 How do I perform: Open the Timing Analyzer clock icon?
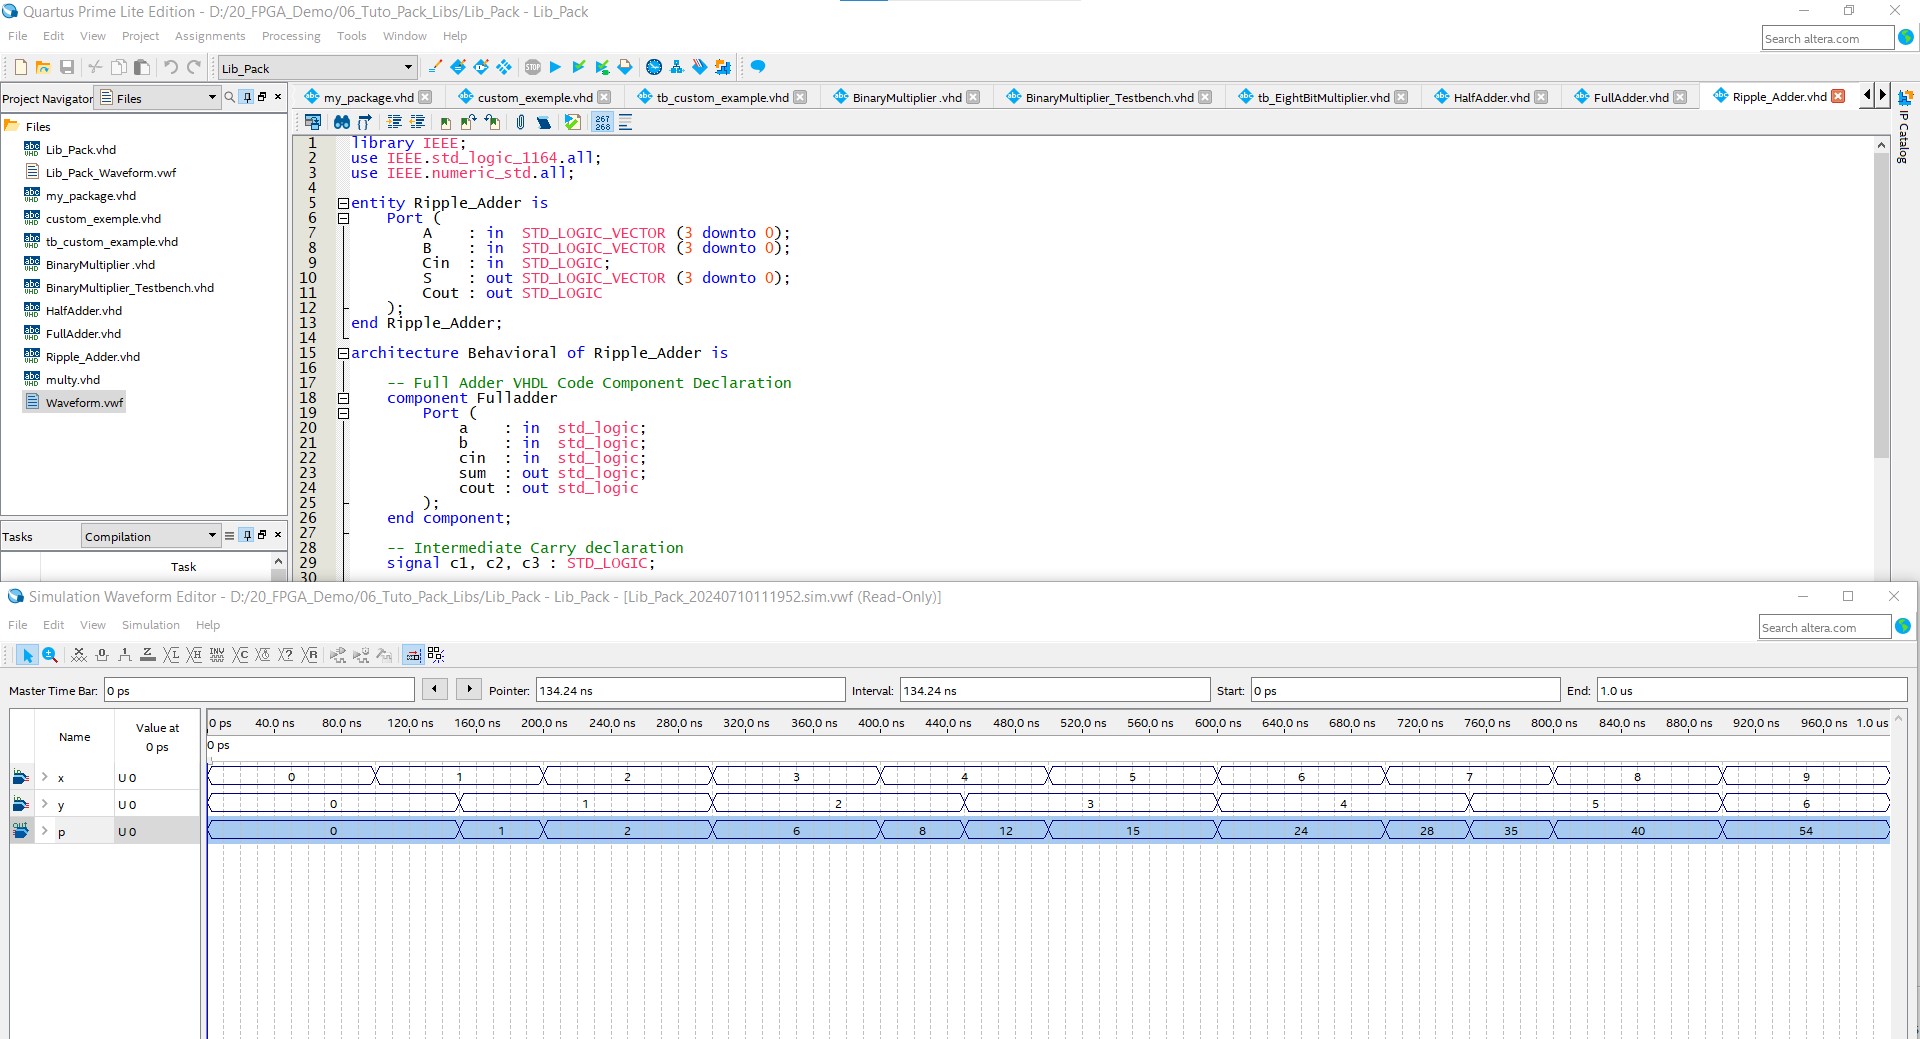(x=654, y=67)
